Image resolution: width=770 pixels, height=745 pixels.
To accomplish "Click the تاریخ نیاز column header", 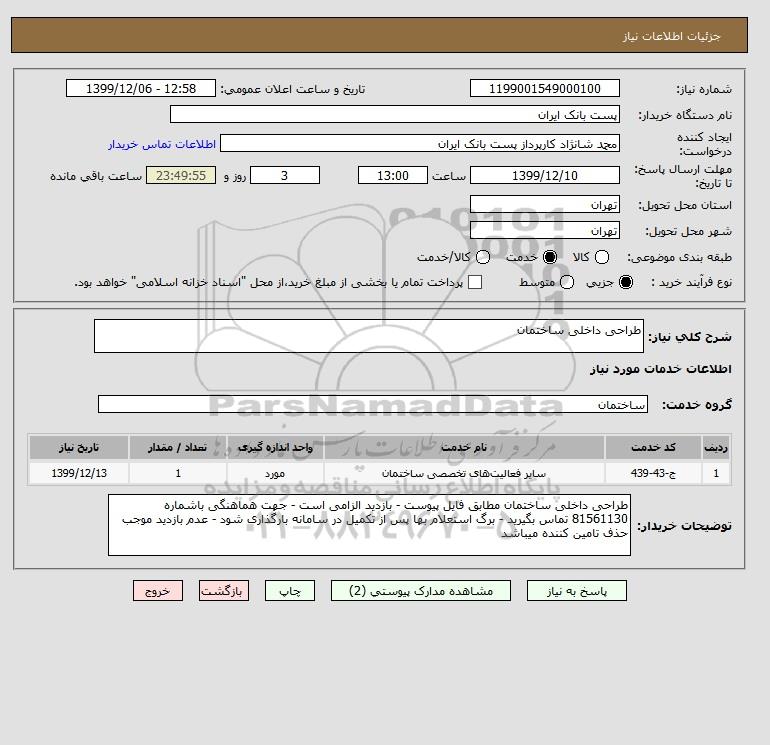I will click(79, 447).
